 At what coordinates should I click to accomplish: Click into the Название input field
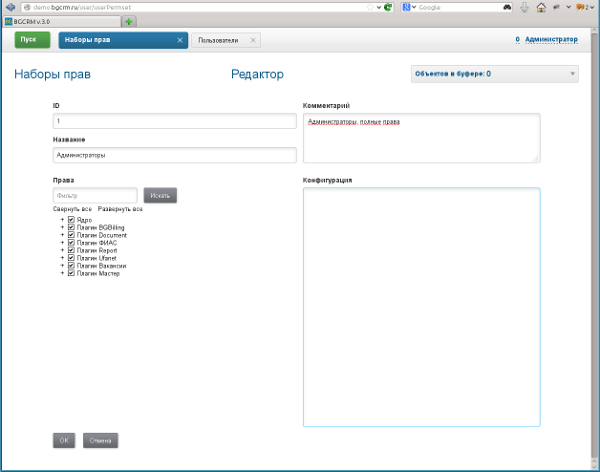coord(174,155)
